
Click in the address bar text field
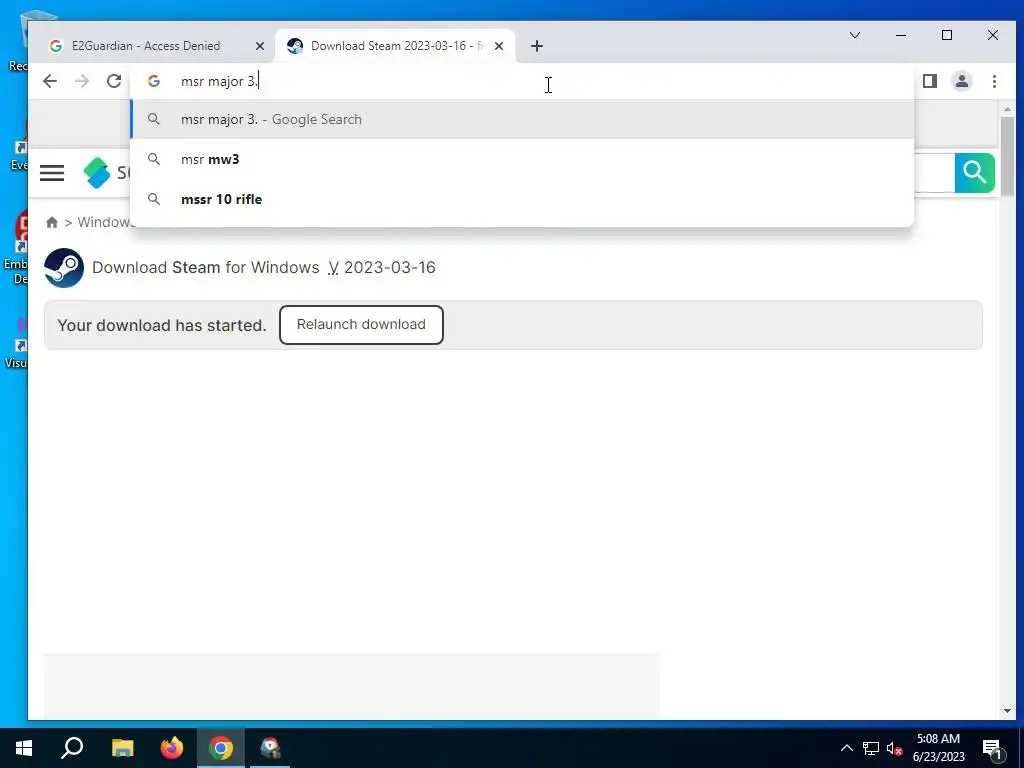click(522, 81)
